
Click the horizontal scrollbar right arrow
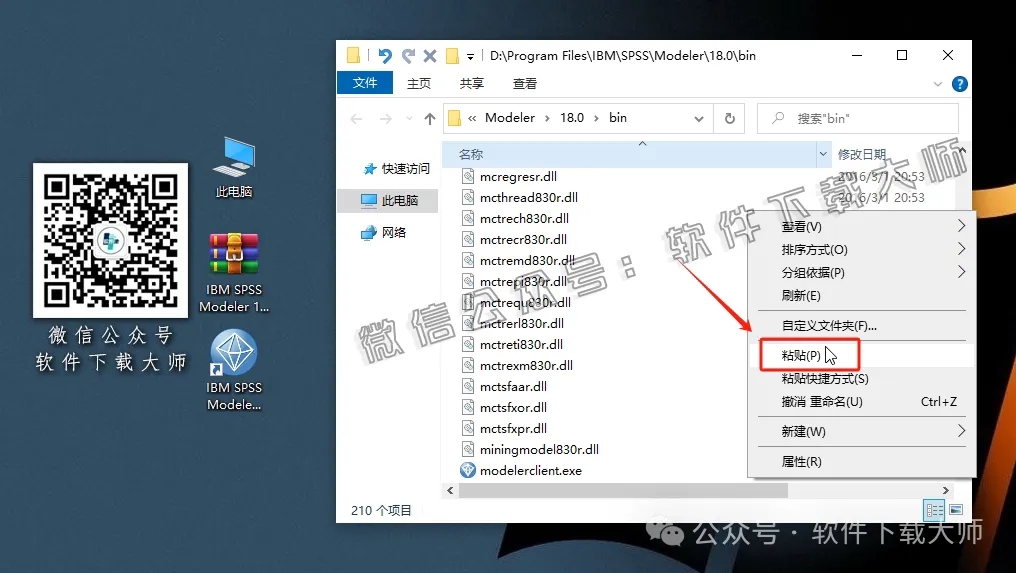click(946, 491)
